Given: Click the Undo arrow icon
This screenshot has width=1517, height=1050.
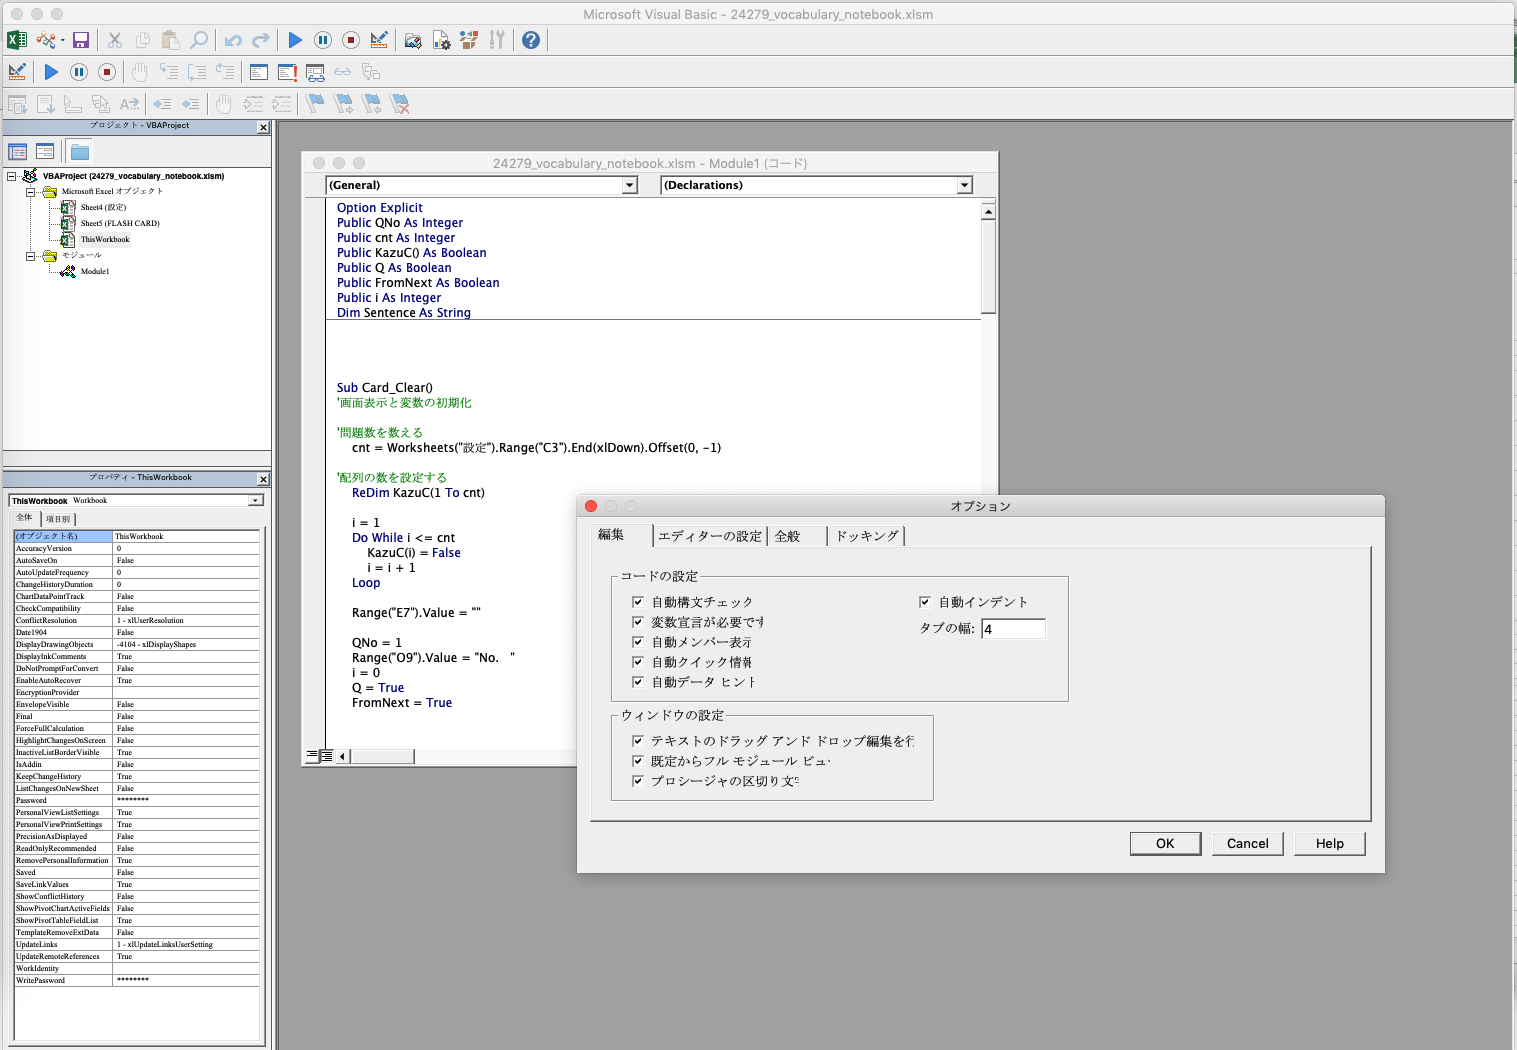Looking at the screenshot, I should click(x=233, y=40).
